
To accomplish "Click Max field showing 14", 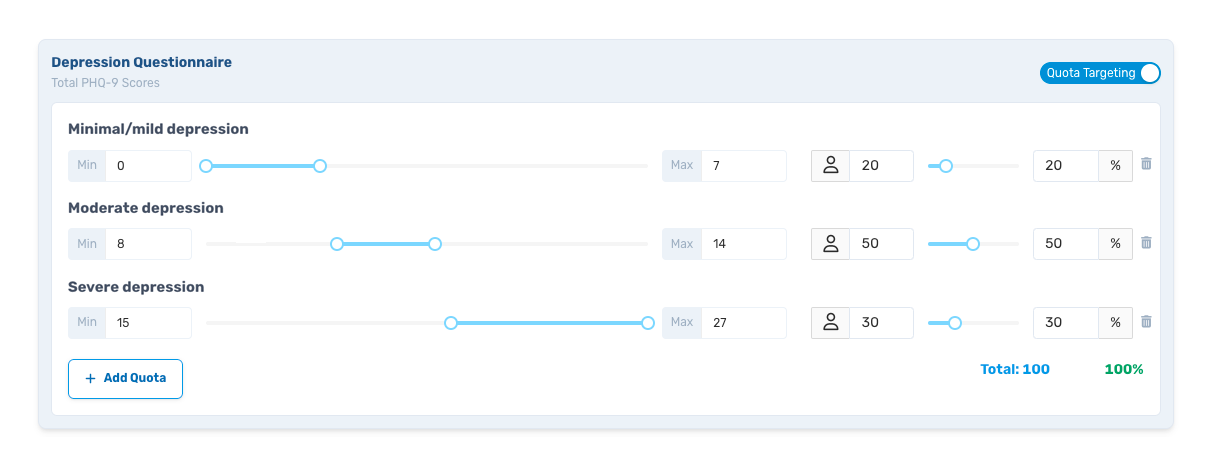I will [743, 244].
